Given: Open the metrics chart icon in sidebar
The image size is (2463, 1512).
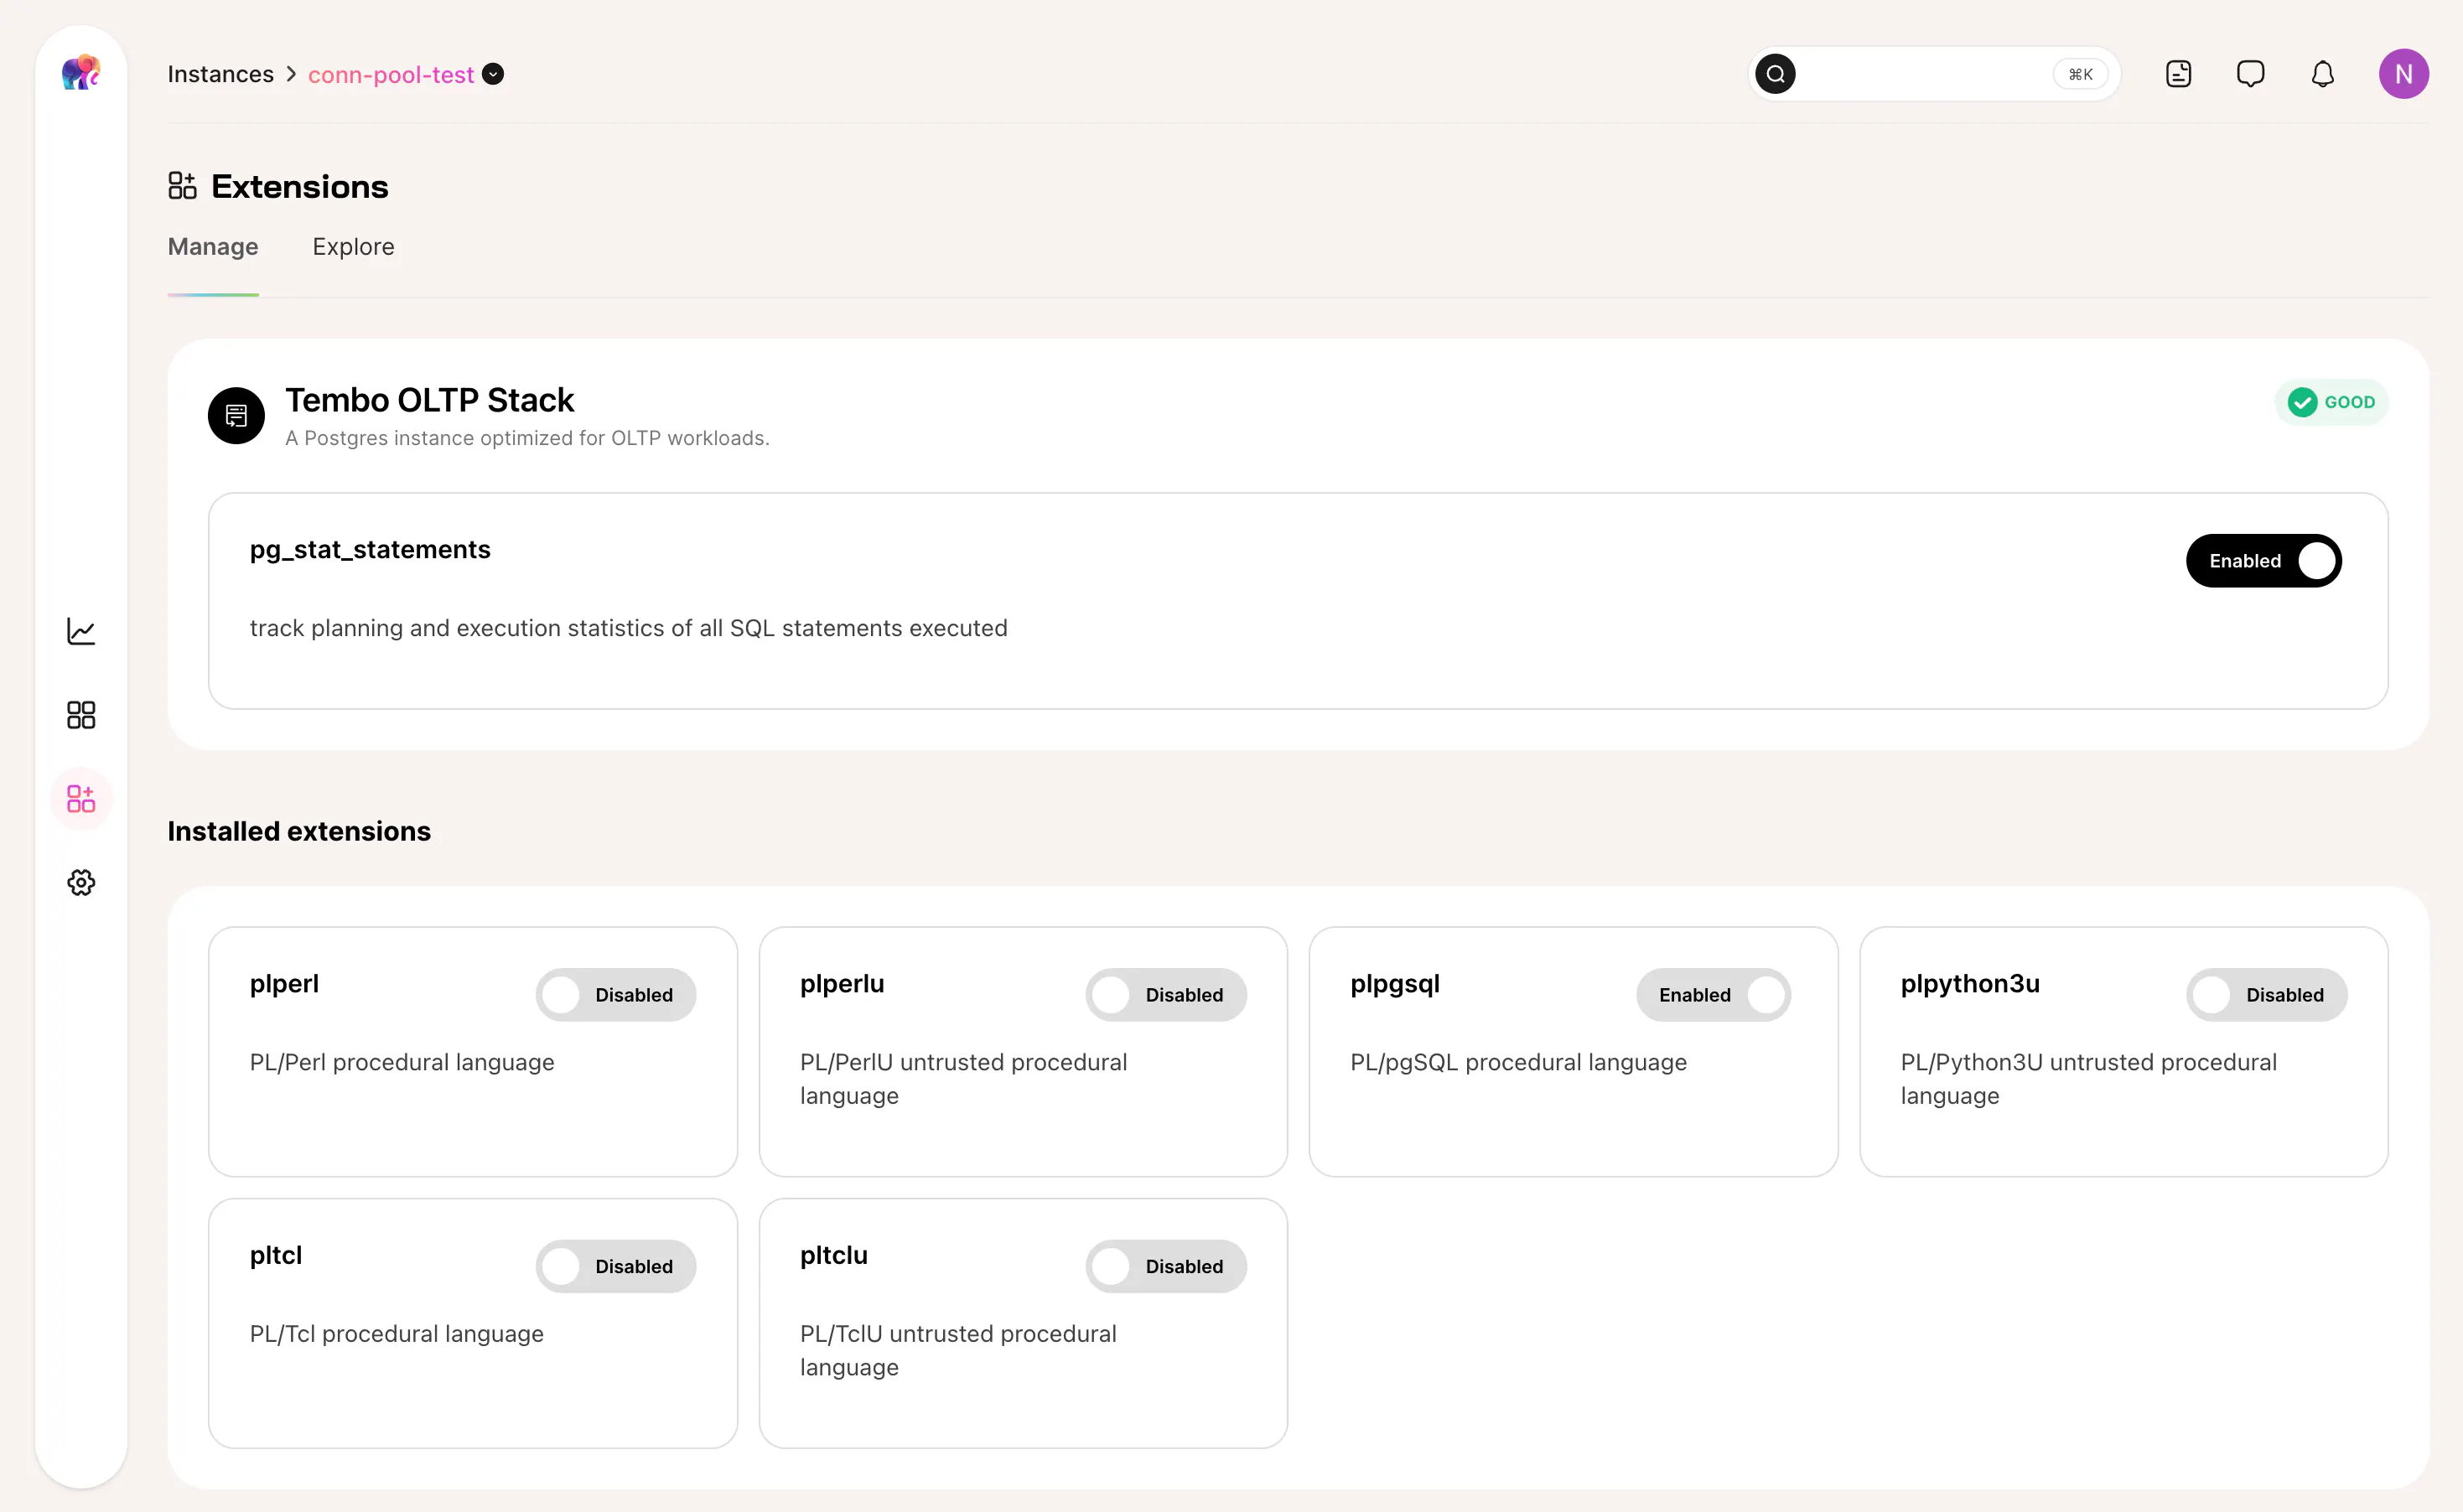Looking at the screenshot, I should pos(81,631).
